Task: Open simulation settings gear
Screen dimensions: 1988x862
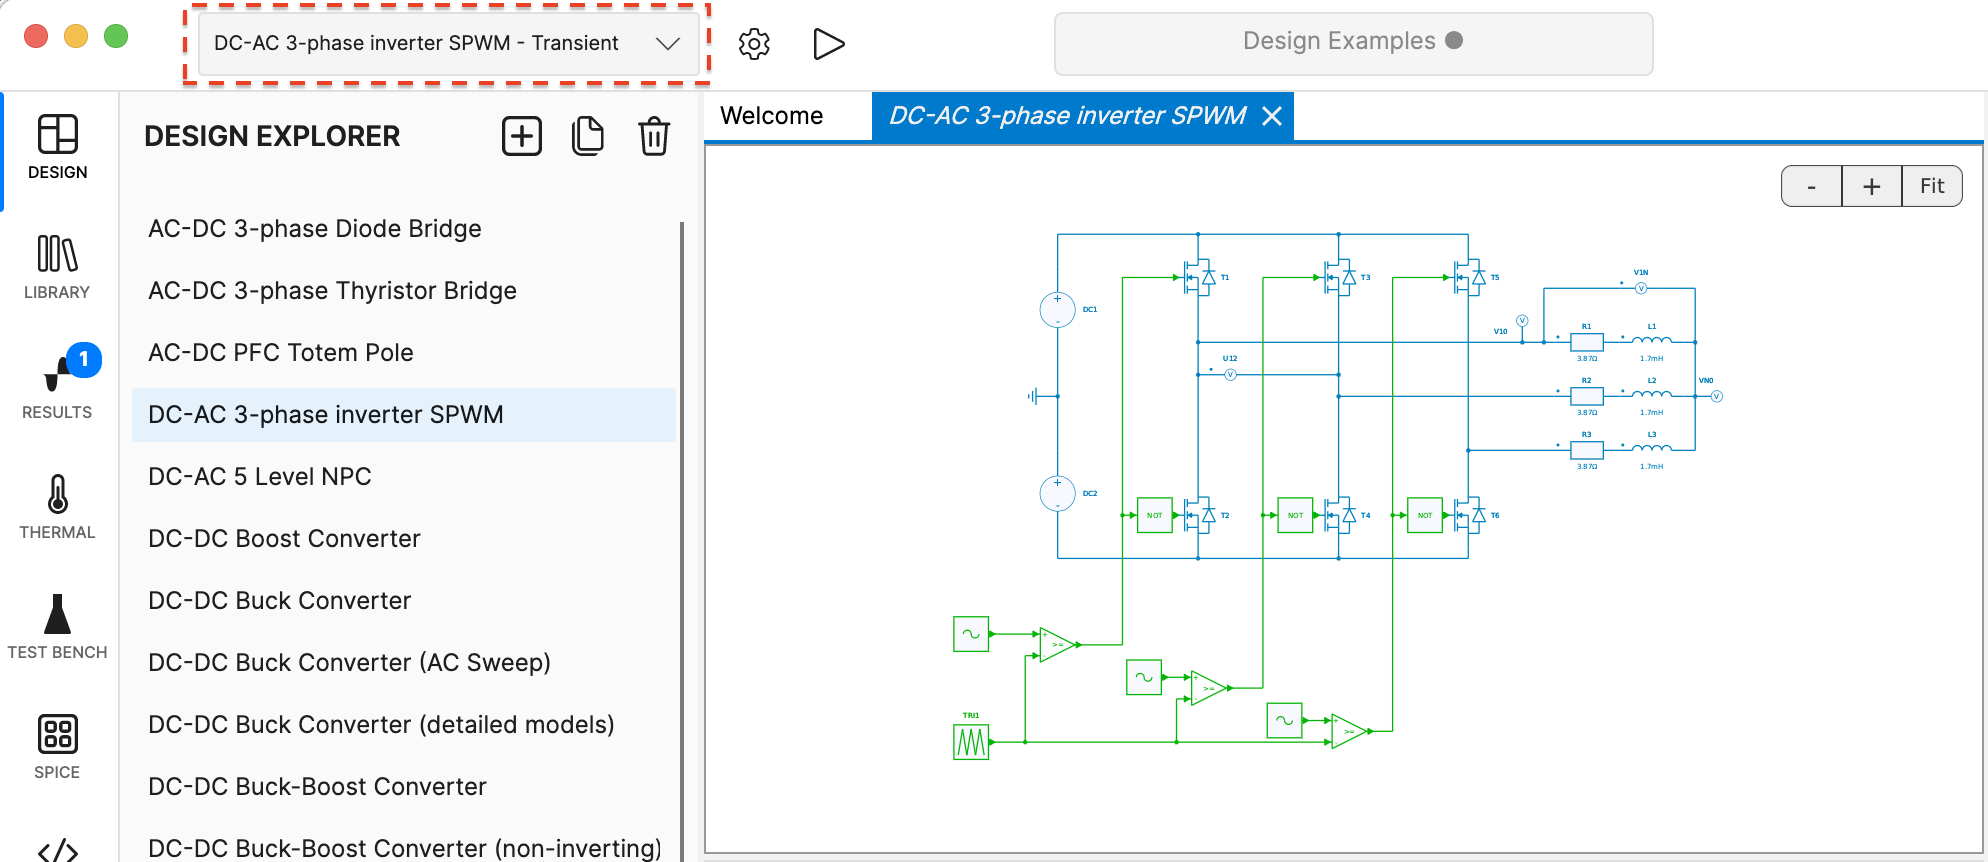Action: pyautogui.click(x=754, y=44)
